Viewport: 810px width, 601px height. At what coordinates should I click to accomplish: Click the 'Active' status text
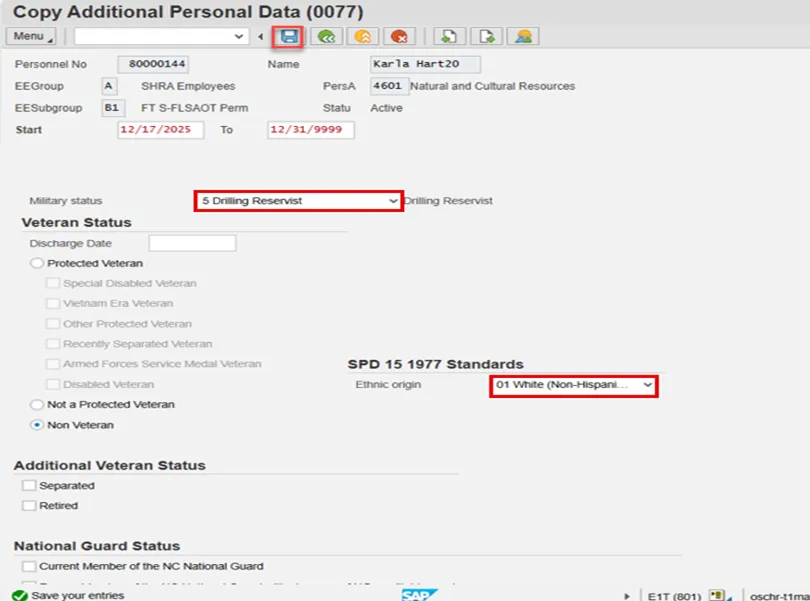tap(386, 108)
